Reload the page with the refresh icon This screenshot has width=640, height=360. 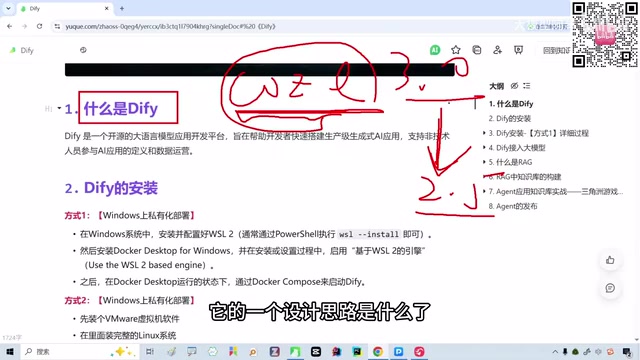coord(39,26)
